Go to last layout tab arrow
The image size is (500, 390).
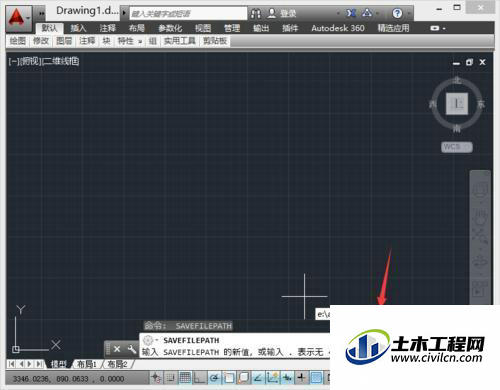[39, 364]
